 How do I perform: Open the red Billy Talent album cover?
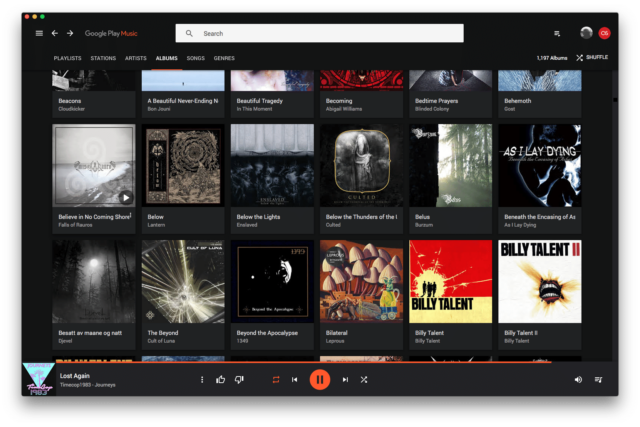click(x=451, y=282)
